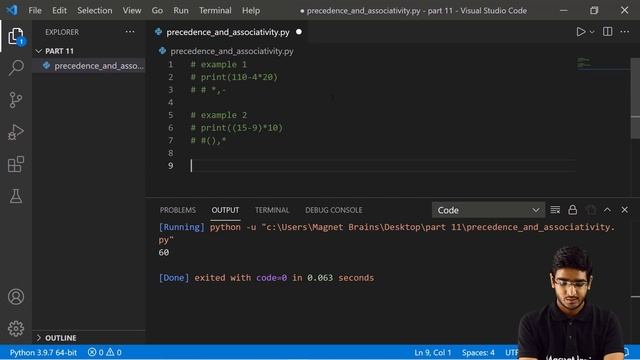The width and height of the screenshot is (640, 360).
Task: Open the Help menu
Action: pos(251,11)
